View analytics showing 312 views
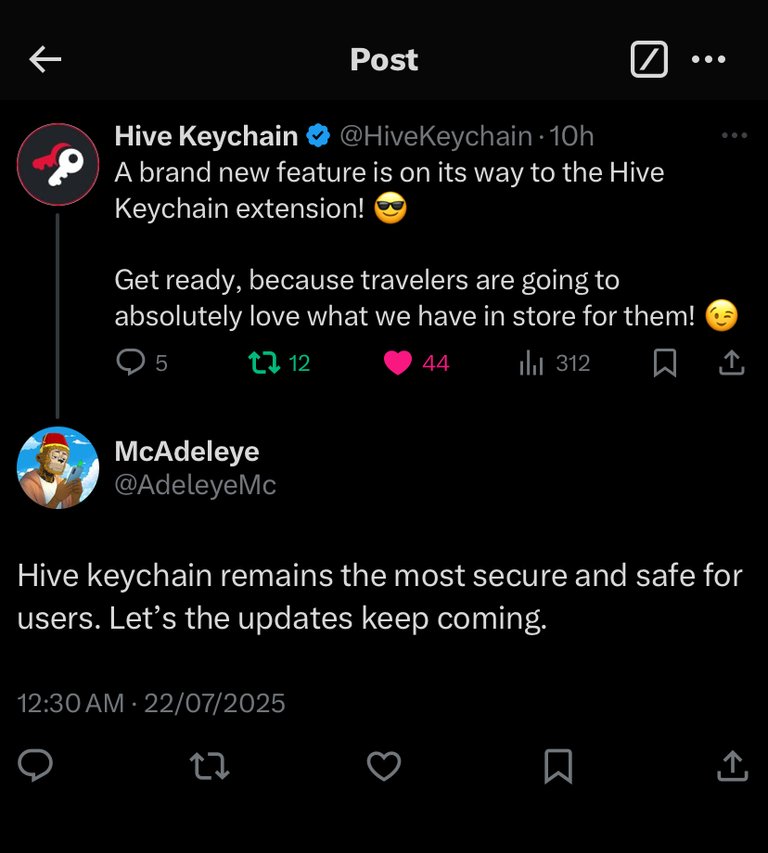The width and height of the screenshot is (768, 853). coord(531,363)
